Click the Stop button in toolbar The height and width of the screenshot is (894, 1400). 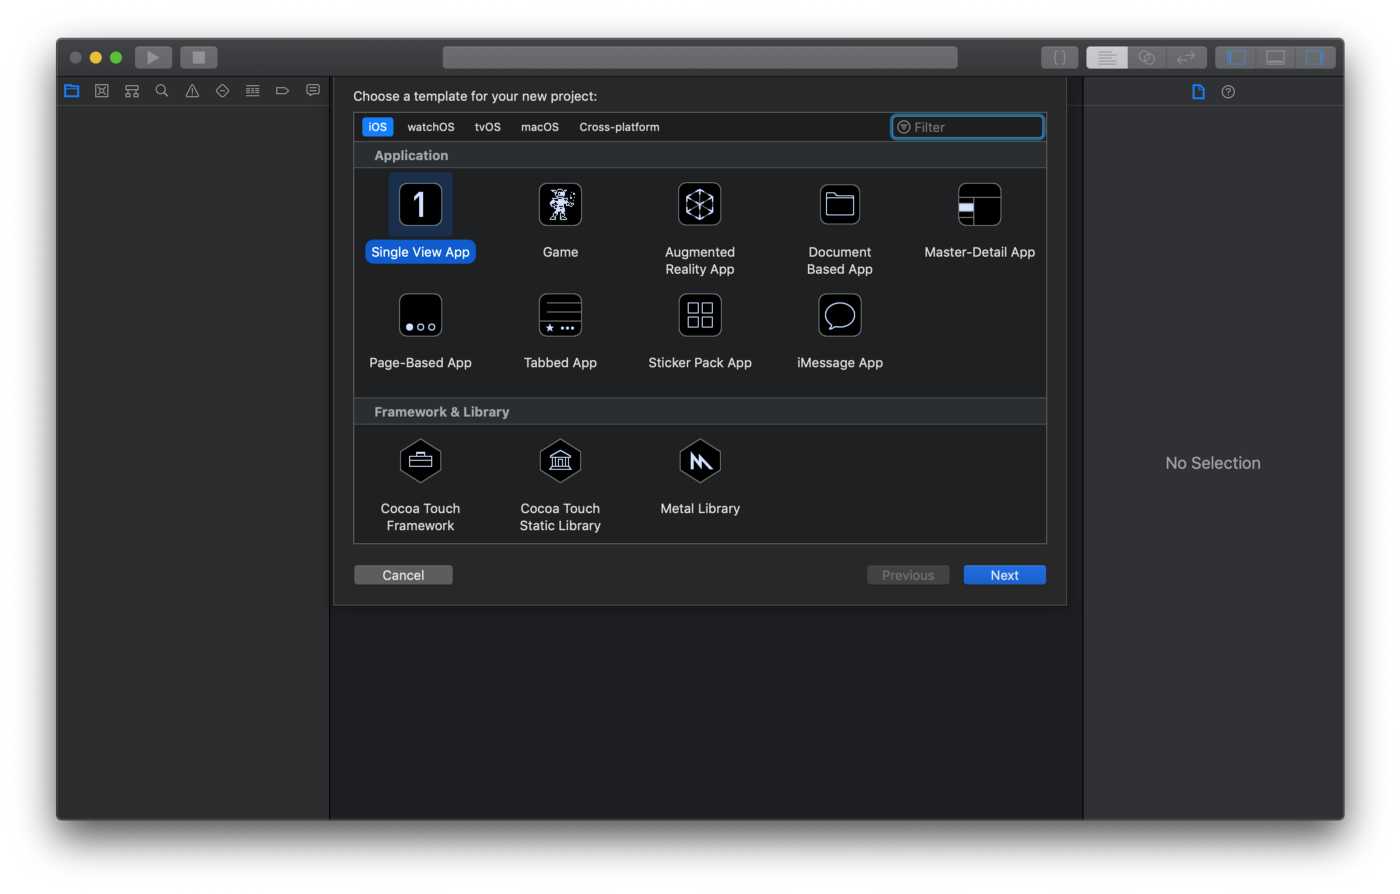(198, 58)
